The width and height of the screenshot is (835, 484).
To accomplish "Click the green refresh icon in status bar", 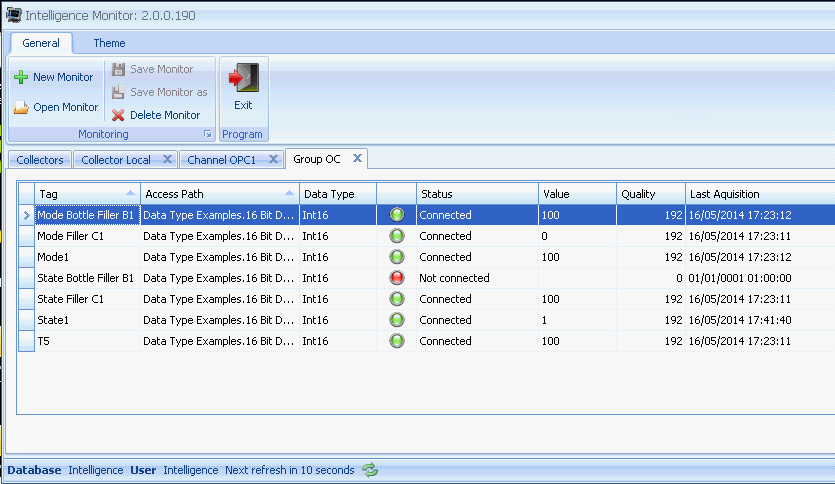I will (370, 470).
